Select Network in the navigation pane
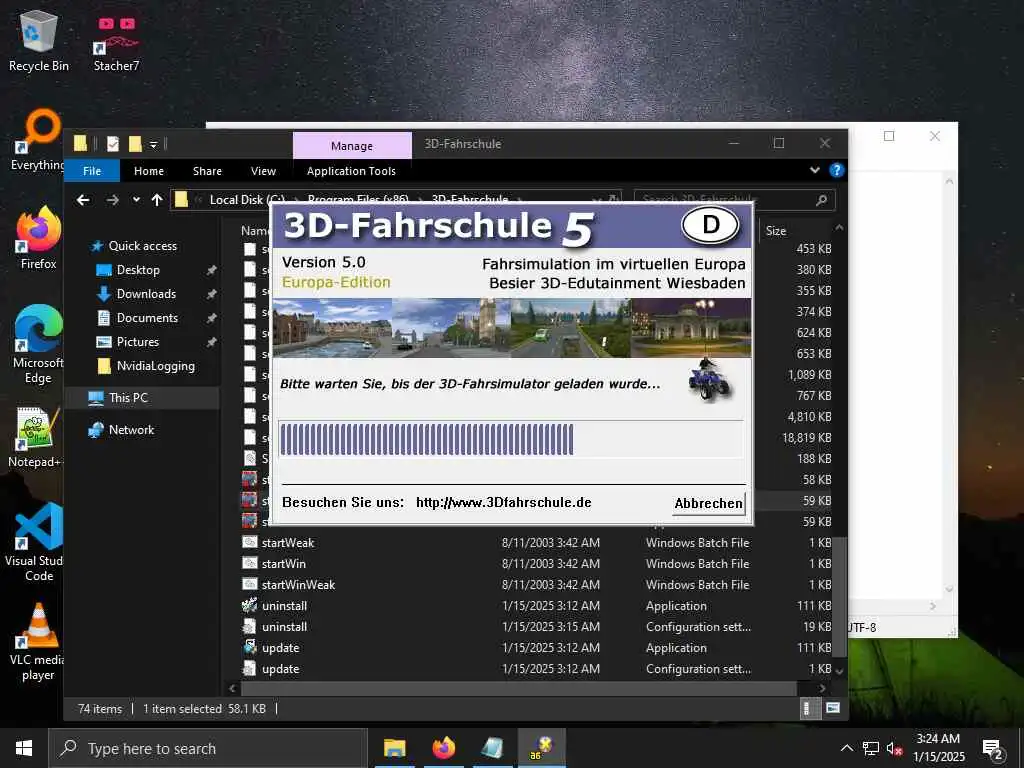This screenshot has width=1024, height=768. click(x=131, y=430)
